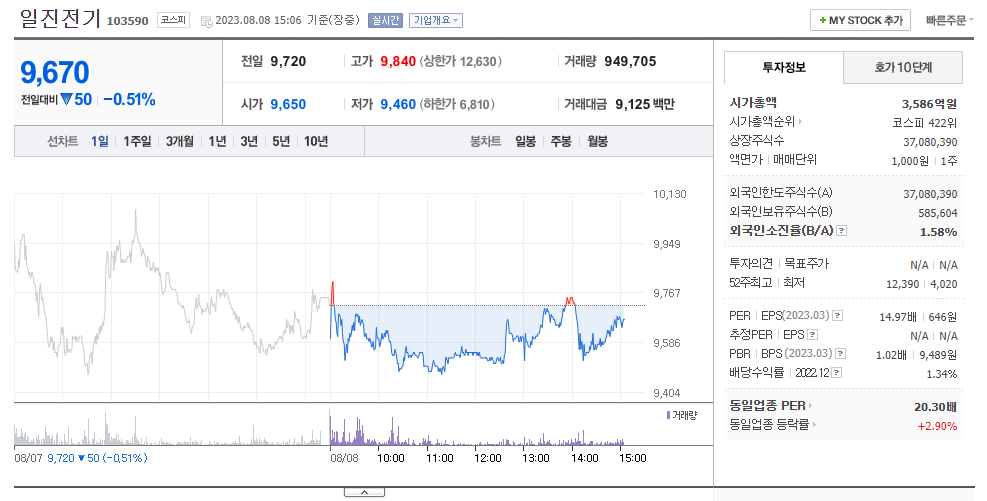Click the 거래대금 value 9,125 백만
Image resolution: width=987 pixels, height=501 pixels.
pos(645,104)
